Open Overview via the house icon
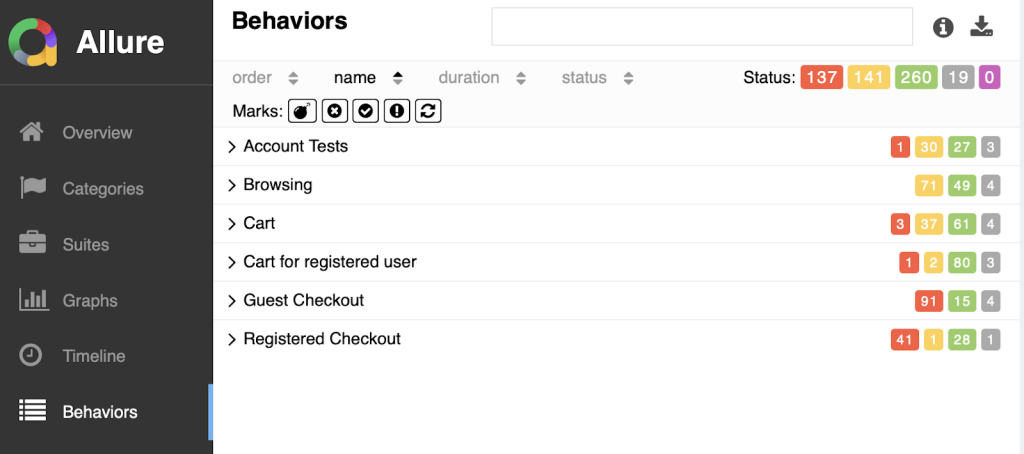Screen dimensions: 1024x454 click(x=33, y=132)
